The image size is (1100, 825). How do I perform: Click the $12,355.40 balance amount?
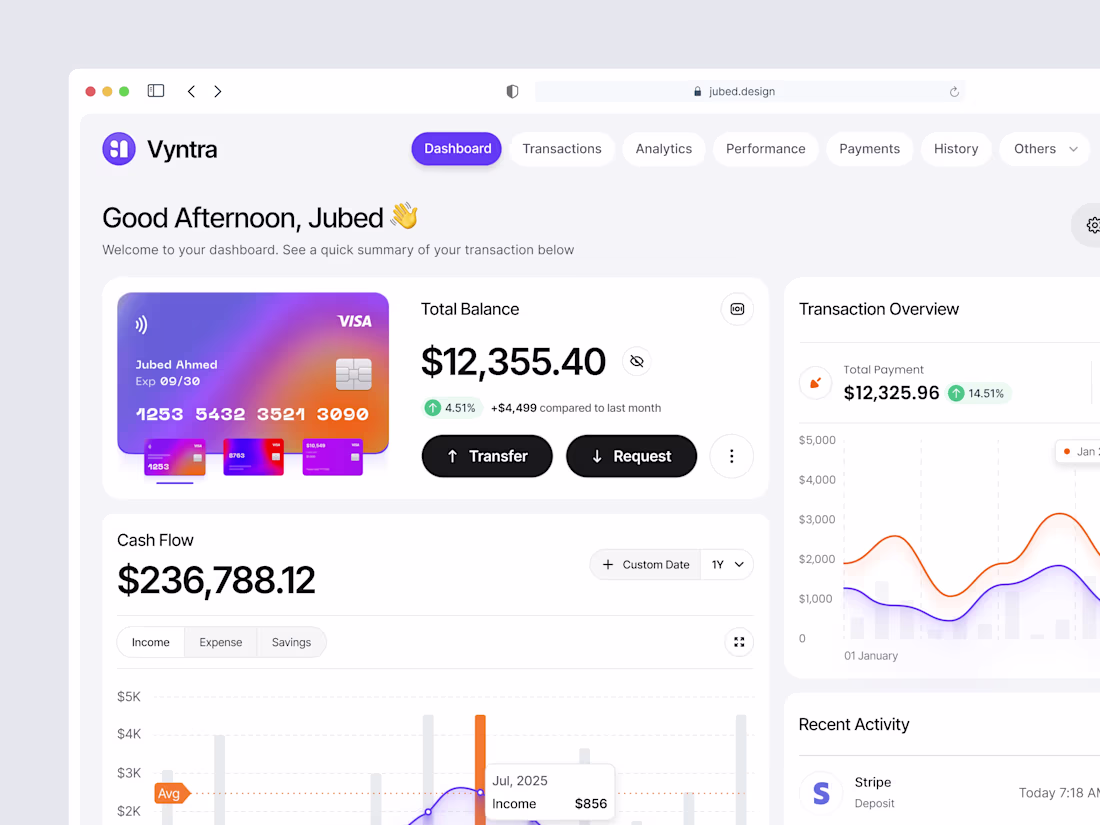pyautogui.click(x=513, y=362)
